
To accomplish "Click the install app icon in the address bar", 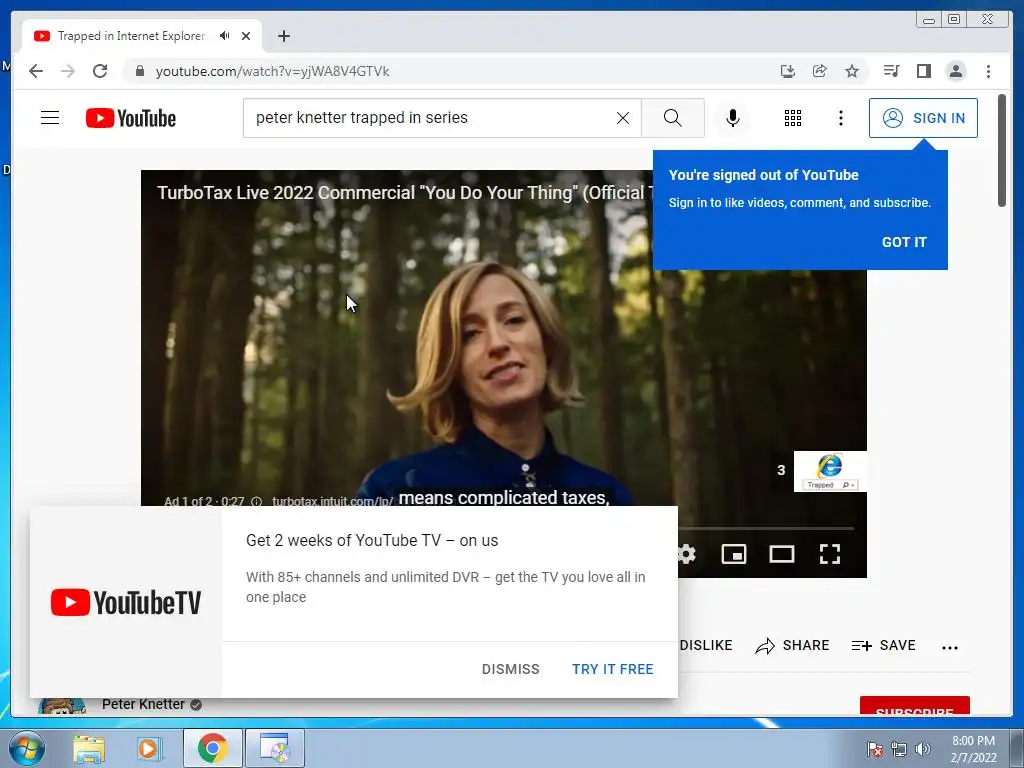I will tap(788, 71).
